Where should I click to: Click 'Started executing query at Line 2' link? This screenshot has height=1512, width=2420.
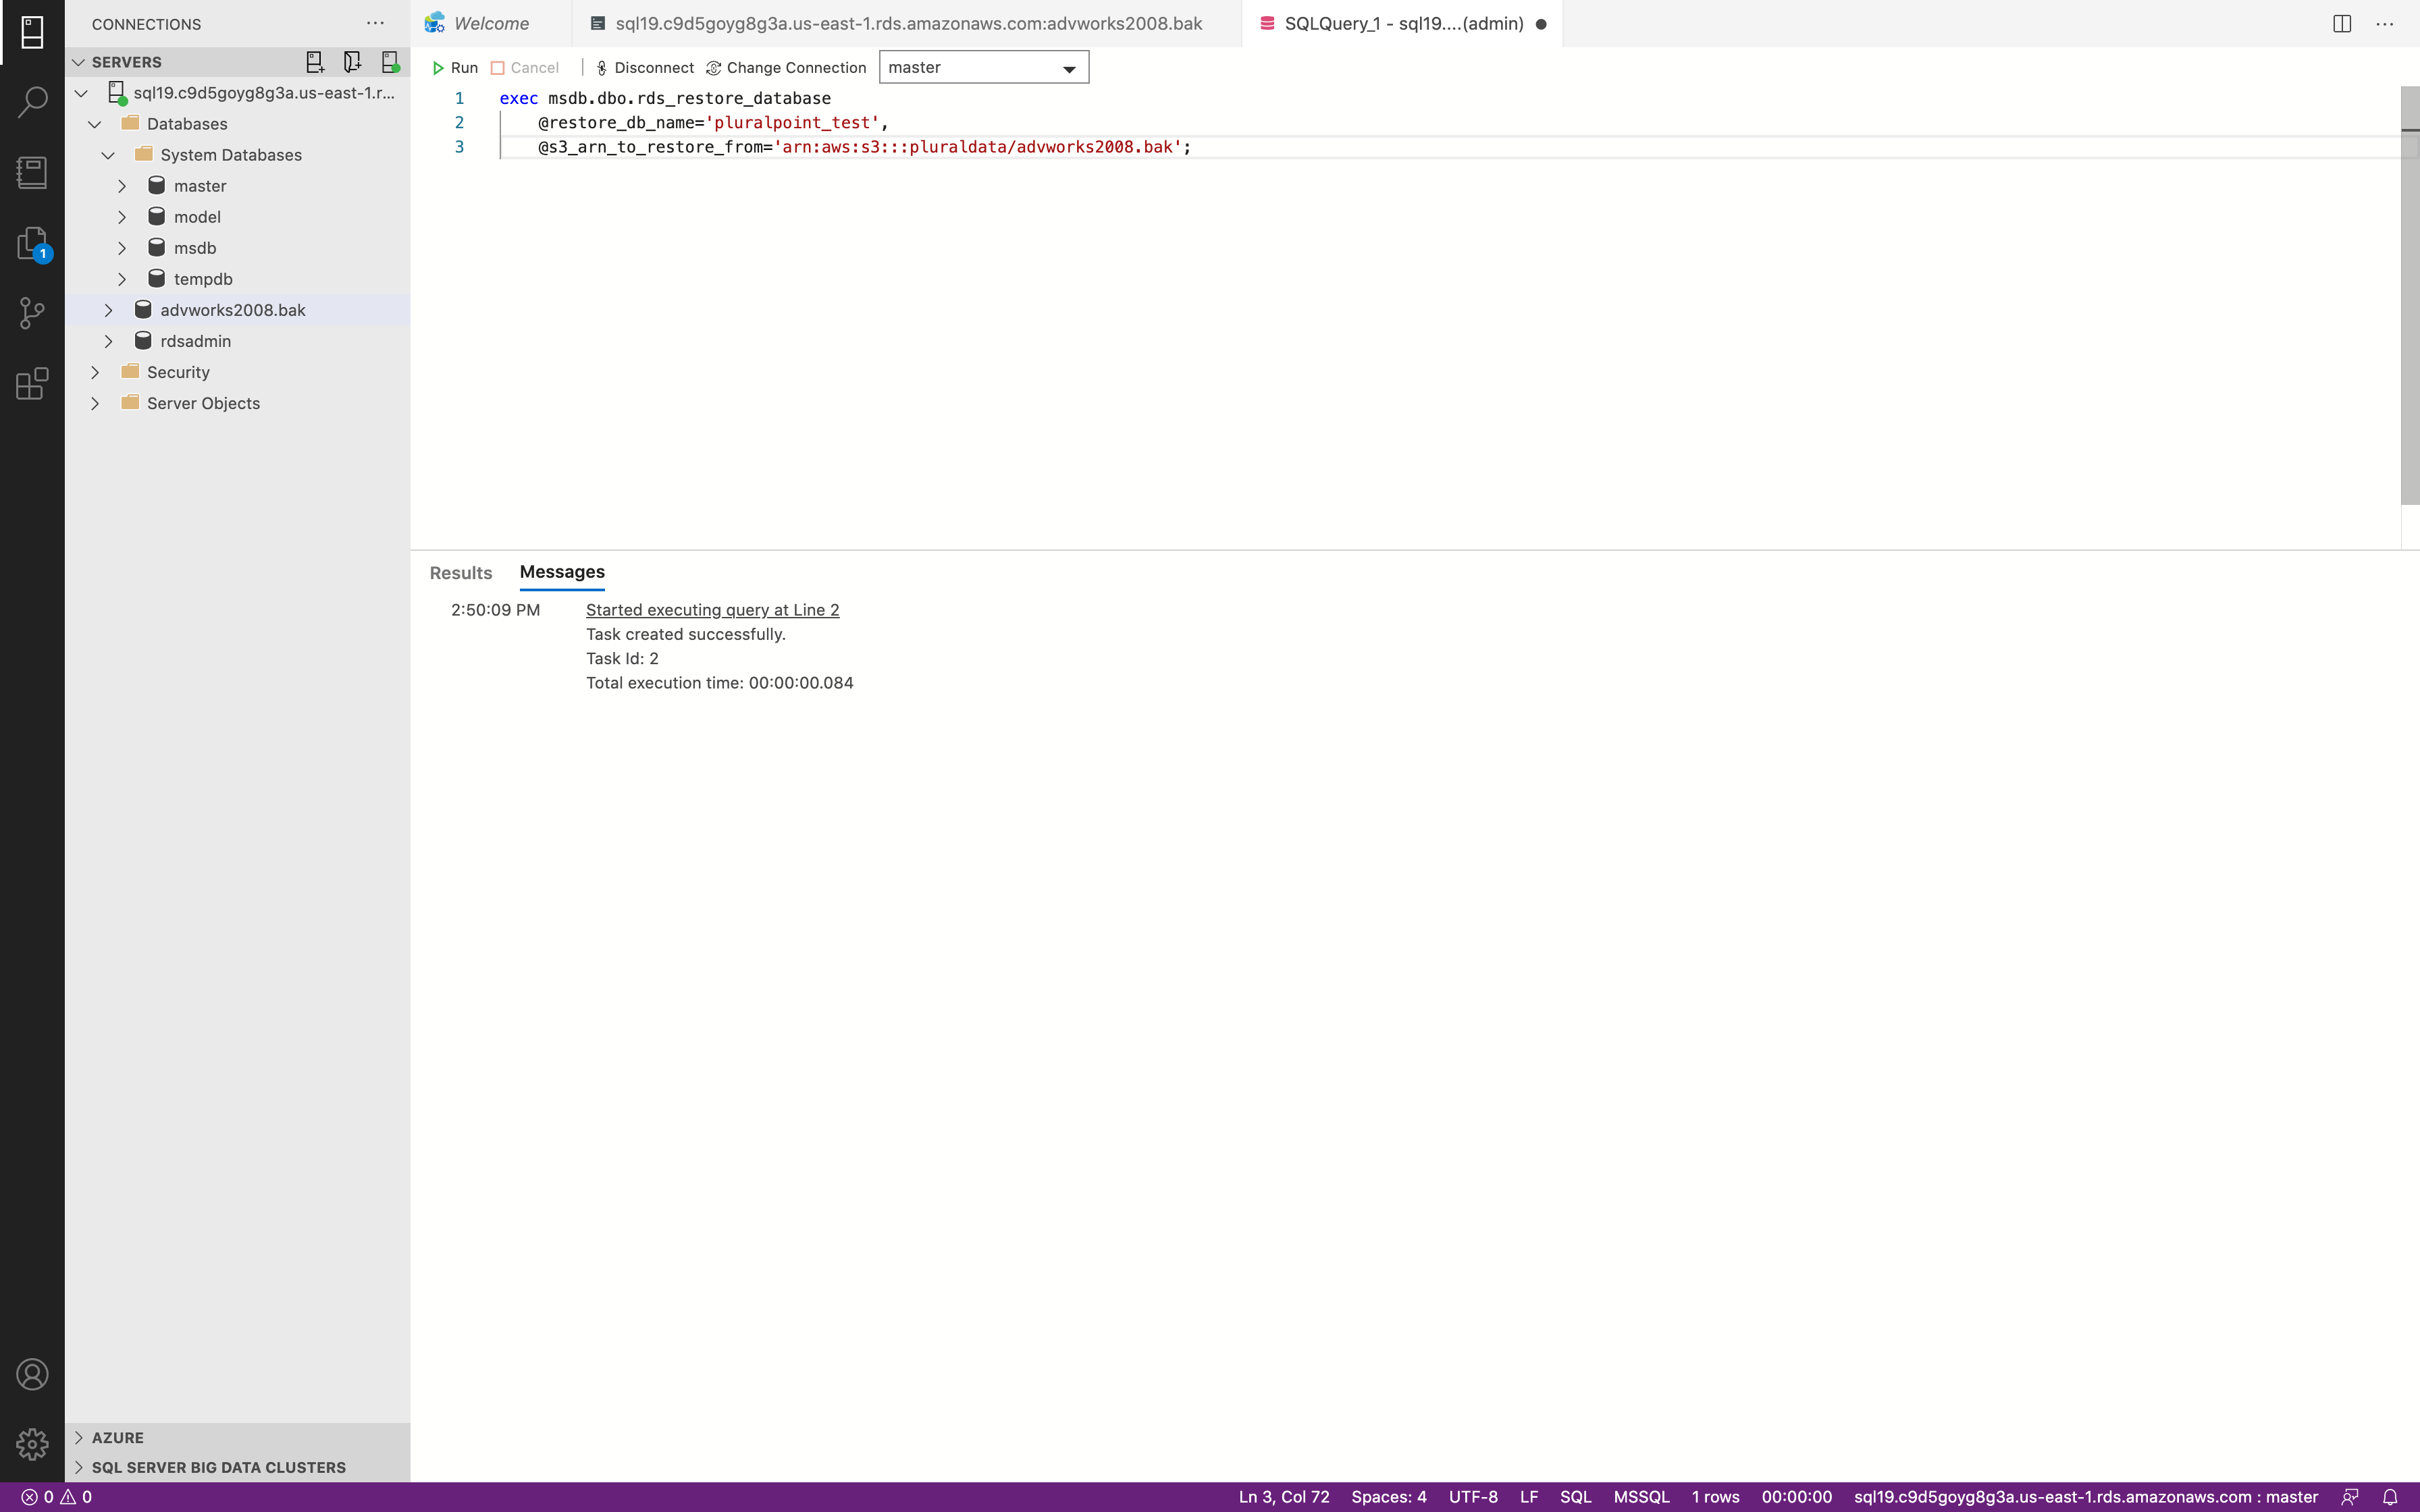[x=712, y=610]
